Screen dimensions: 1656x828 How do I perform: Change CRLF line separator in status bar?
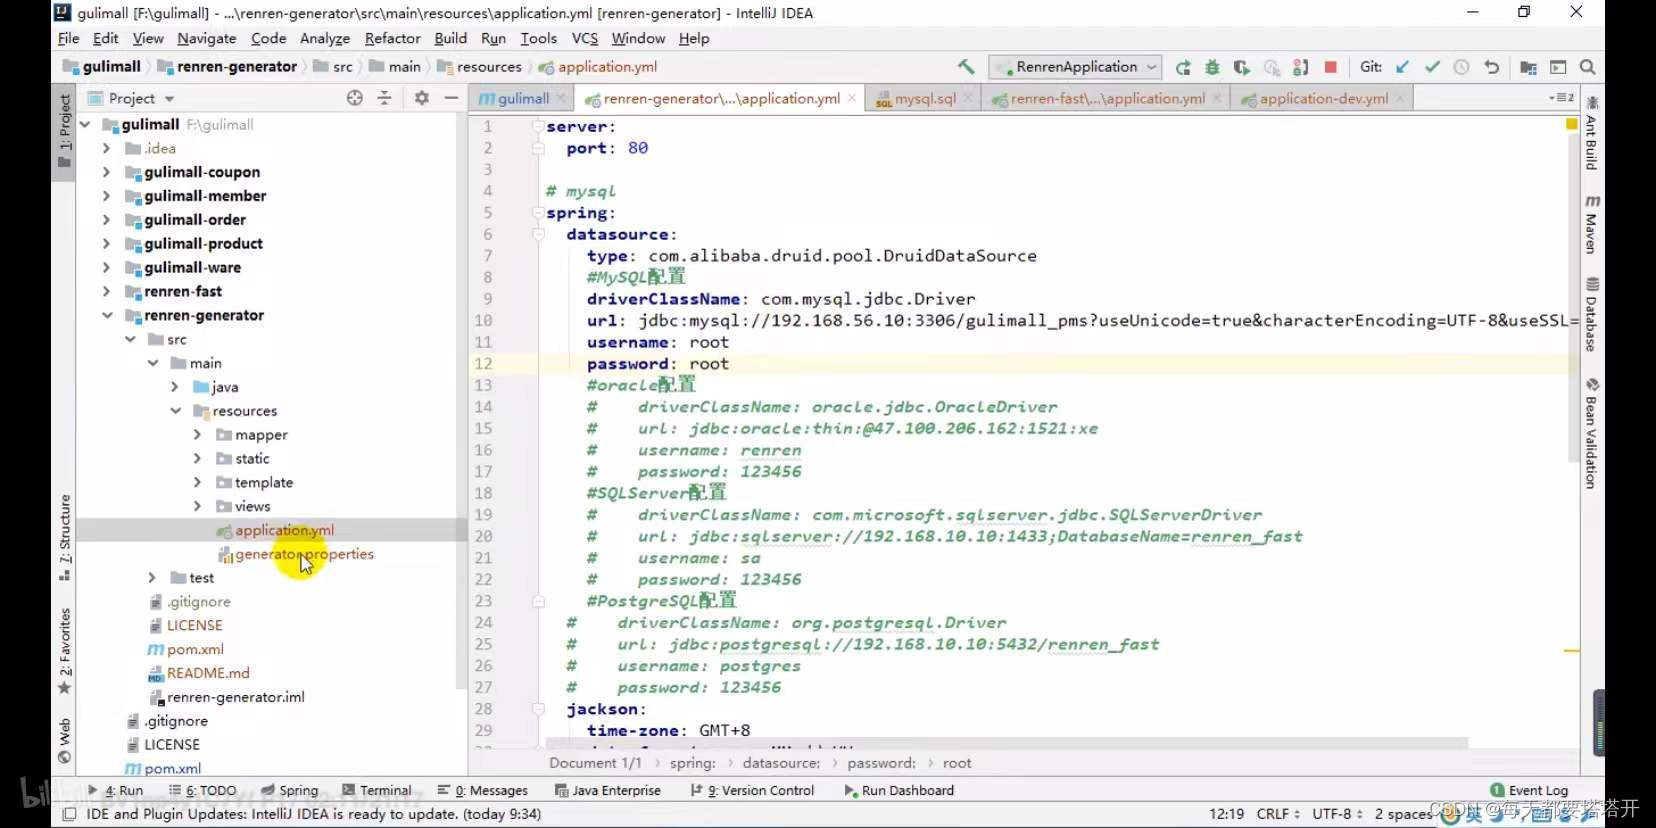(x=1278, y=814)
